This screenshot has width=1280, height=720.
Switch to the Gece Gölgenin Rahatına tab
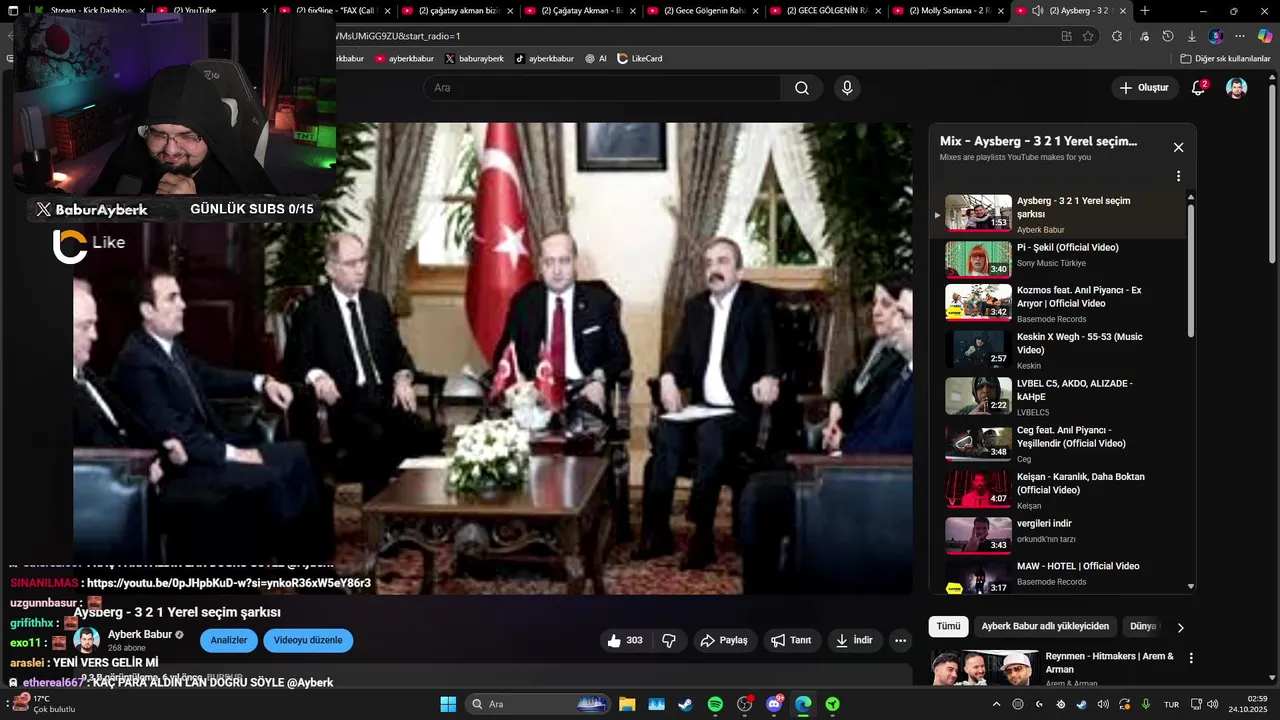[703, 11]
